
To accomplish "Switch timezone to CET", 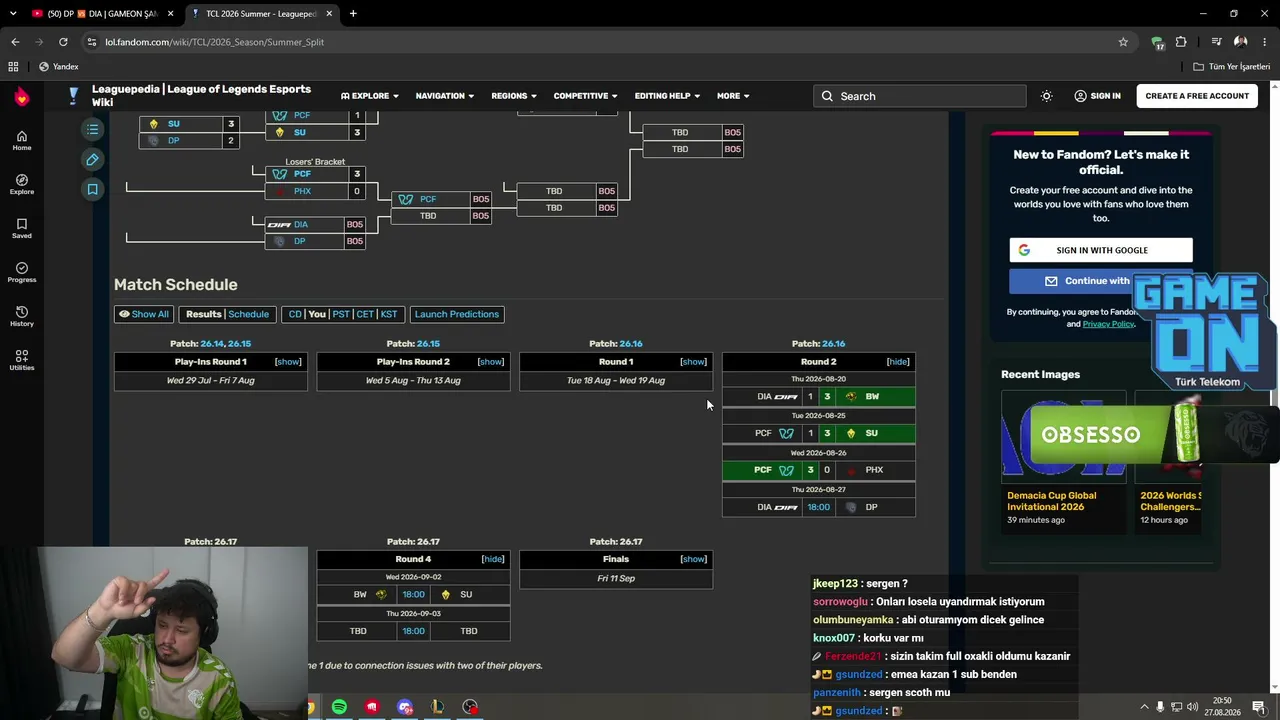I will pyautogui.click(x=365, y=314).
